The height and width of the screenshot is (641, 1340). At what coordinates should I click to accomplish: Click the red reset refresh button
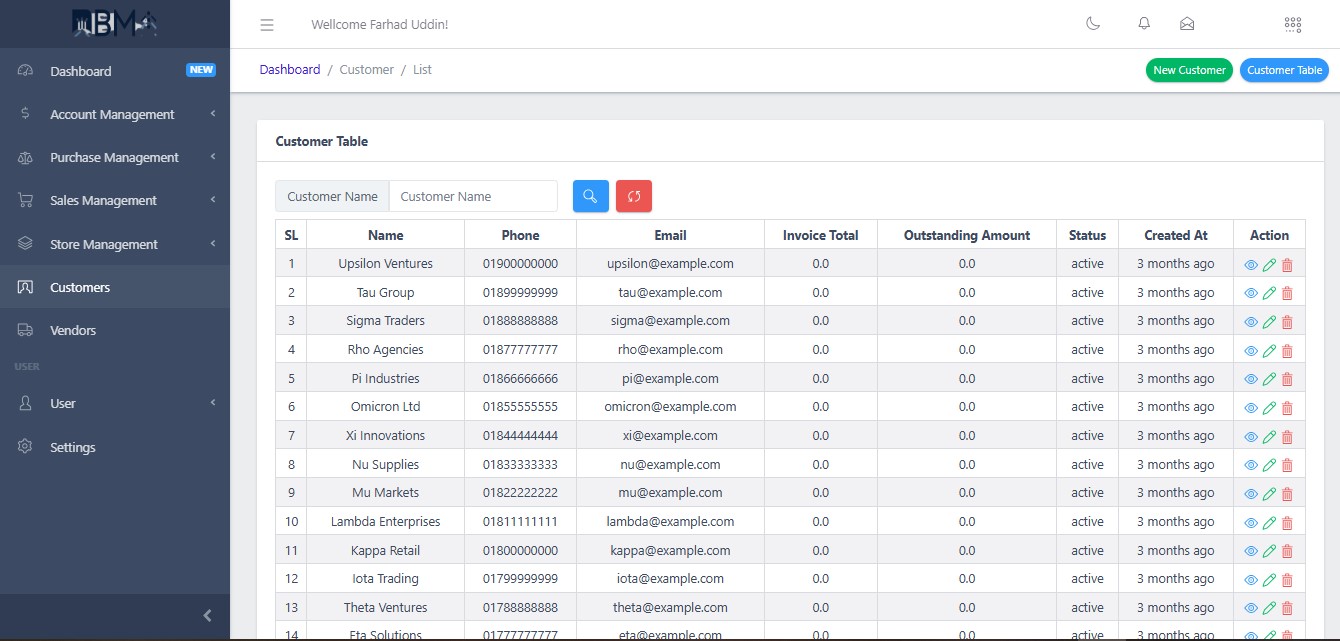pyautogui.click(x=634, y=196)
